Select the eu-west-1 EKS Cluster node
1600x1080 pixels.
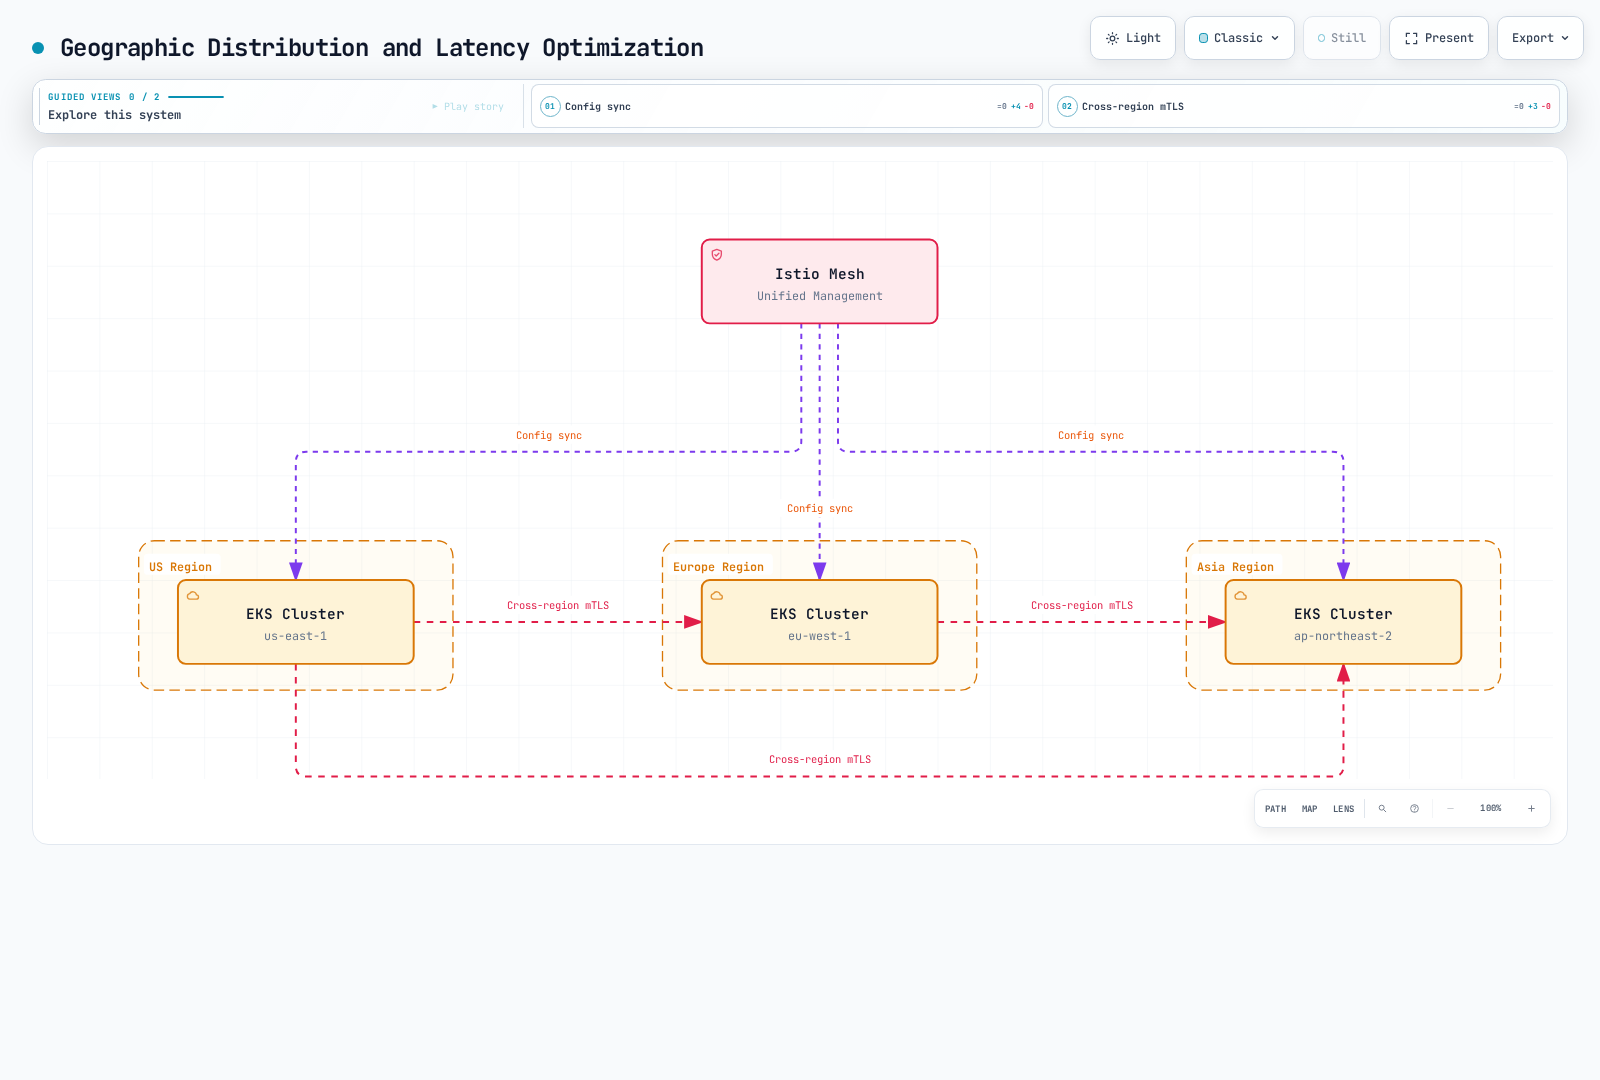tap(819, 622)
